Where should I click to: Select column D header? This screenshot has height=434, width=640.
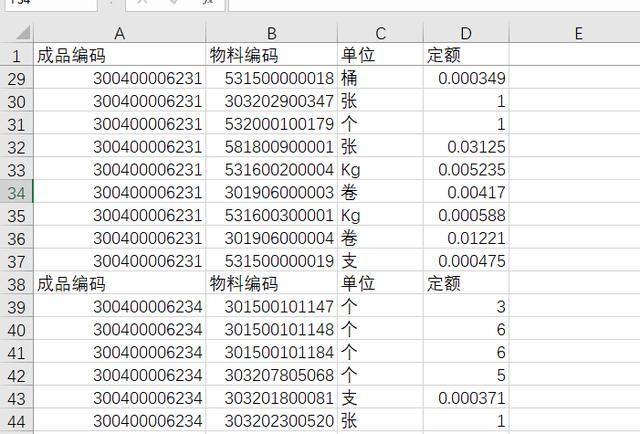(x=466, y=33)
